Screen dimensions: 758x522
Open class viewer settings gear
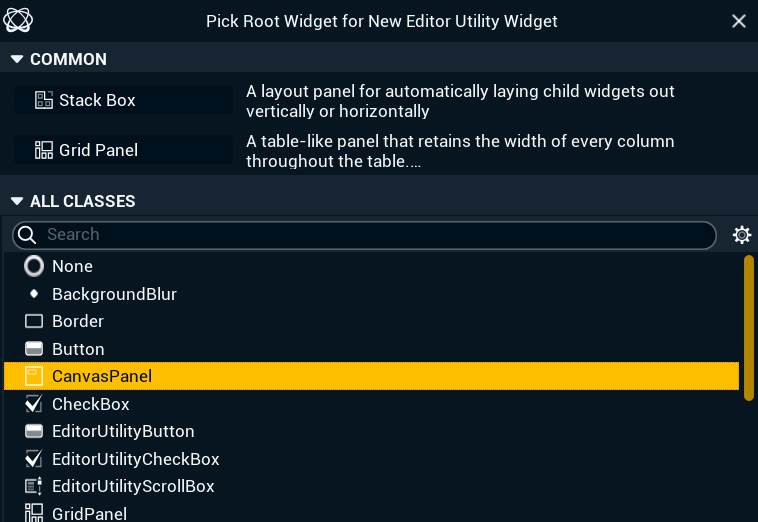[742, 235]
